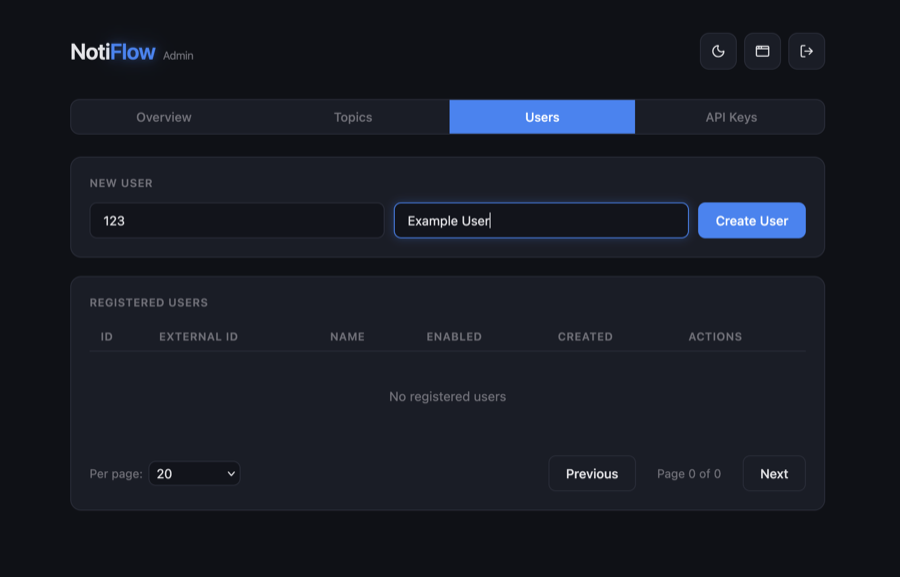Click the NAME column header

tap(347, 337)
